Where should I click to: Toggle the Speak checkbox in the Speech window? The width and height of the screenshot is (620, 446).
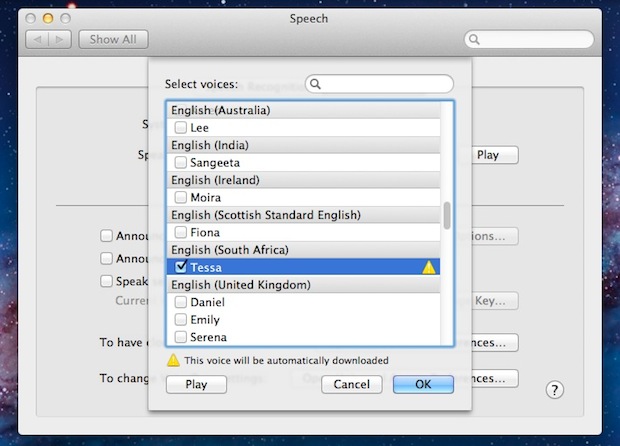click(106, 281)
